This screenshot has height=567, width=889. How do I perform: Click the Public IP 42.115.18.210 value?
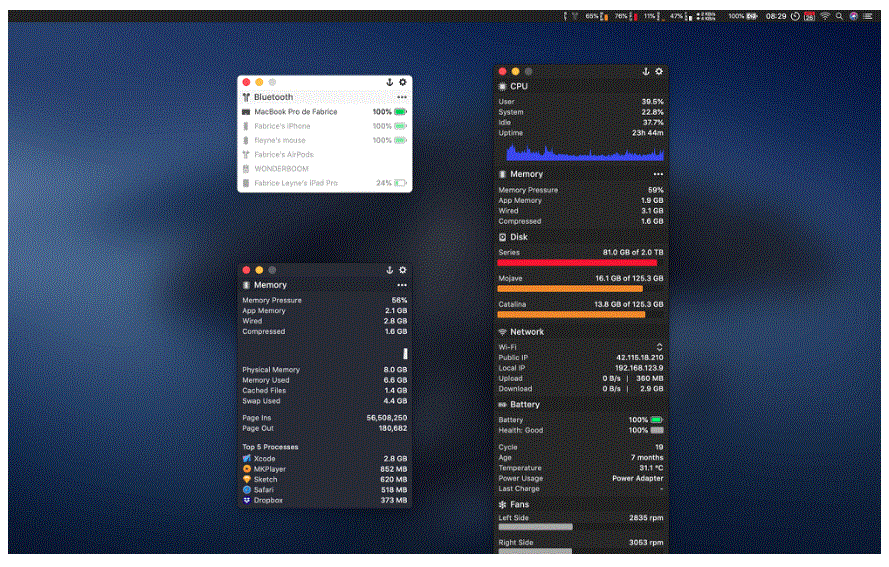click(x=640, y=358)
